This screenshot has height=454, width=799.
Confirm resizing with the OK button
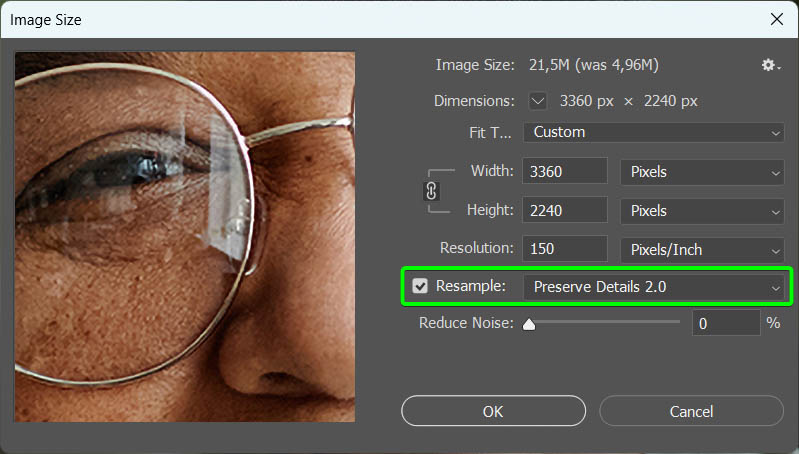point(493,411)
